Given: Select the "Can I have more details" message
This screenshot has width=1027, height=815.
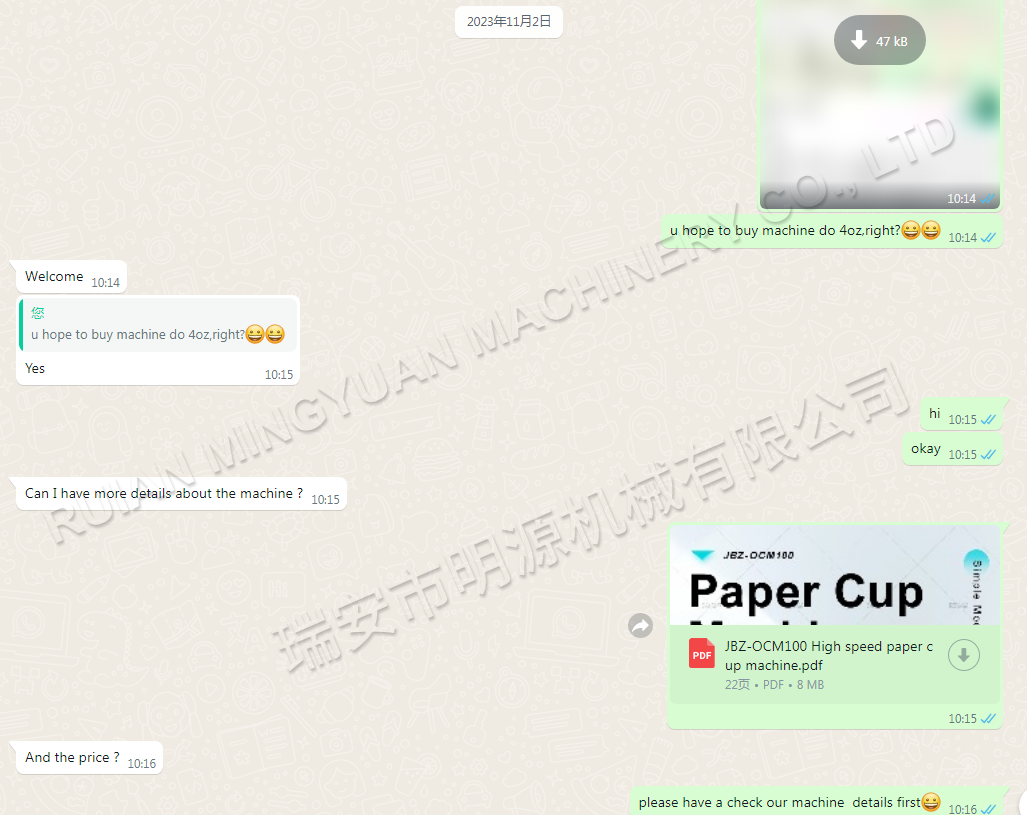Looking at the screenshot, I should [164, 494].
